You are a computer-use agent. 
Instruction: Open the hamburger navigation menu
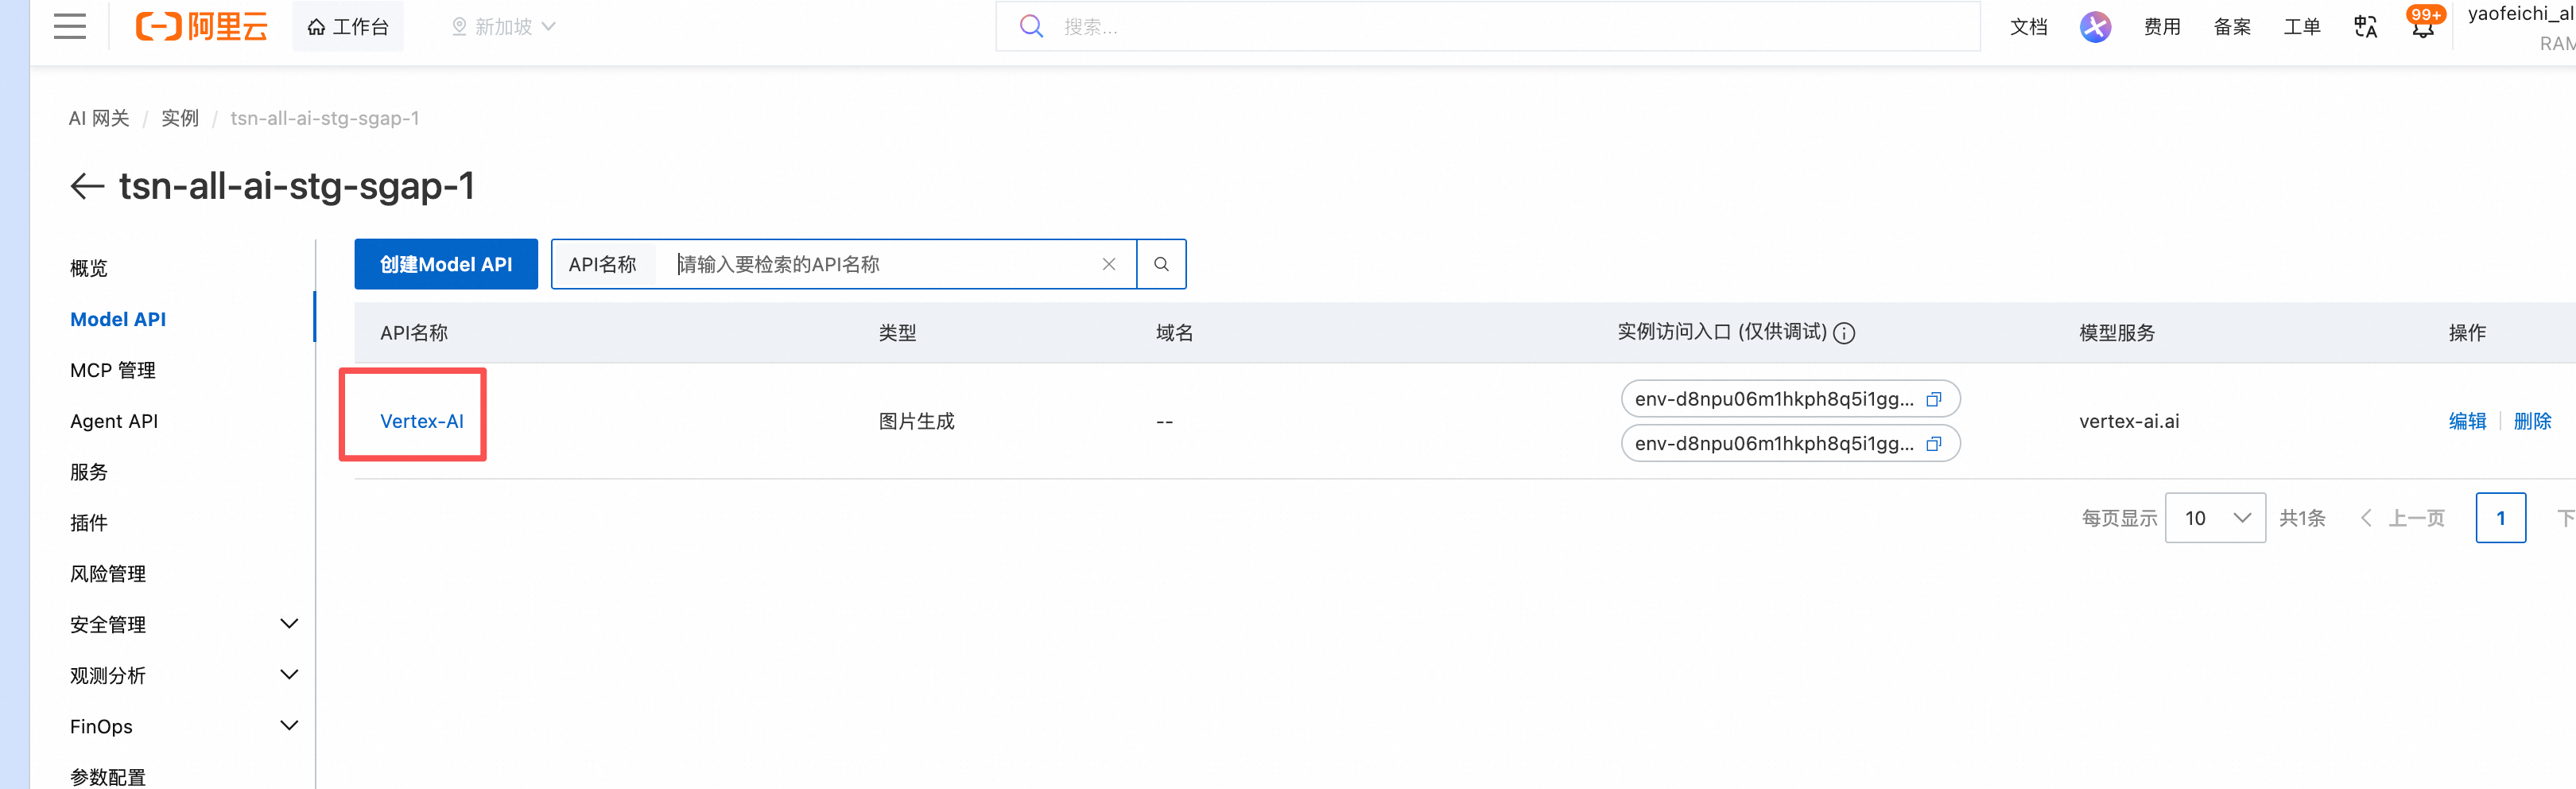pos(70,26)
